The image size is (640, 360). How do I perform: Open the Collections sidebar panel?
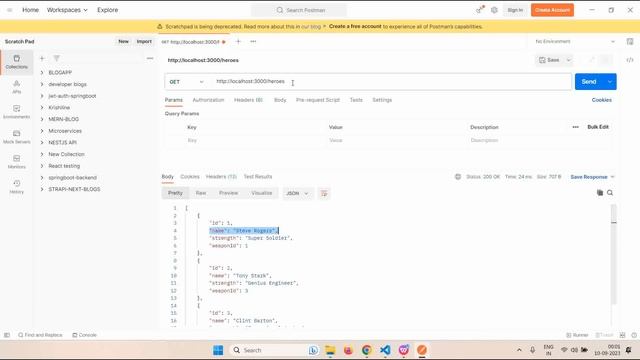click(x=16, y=62)
